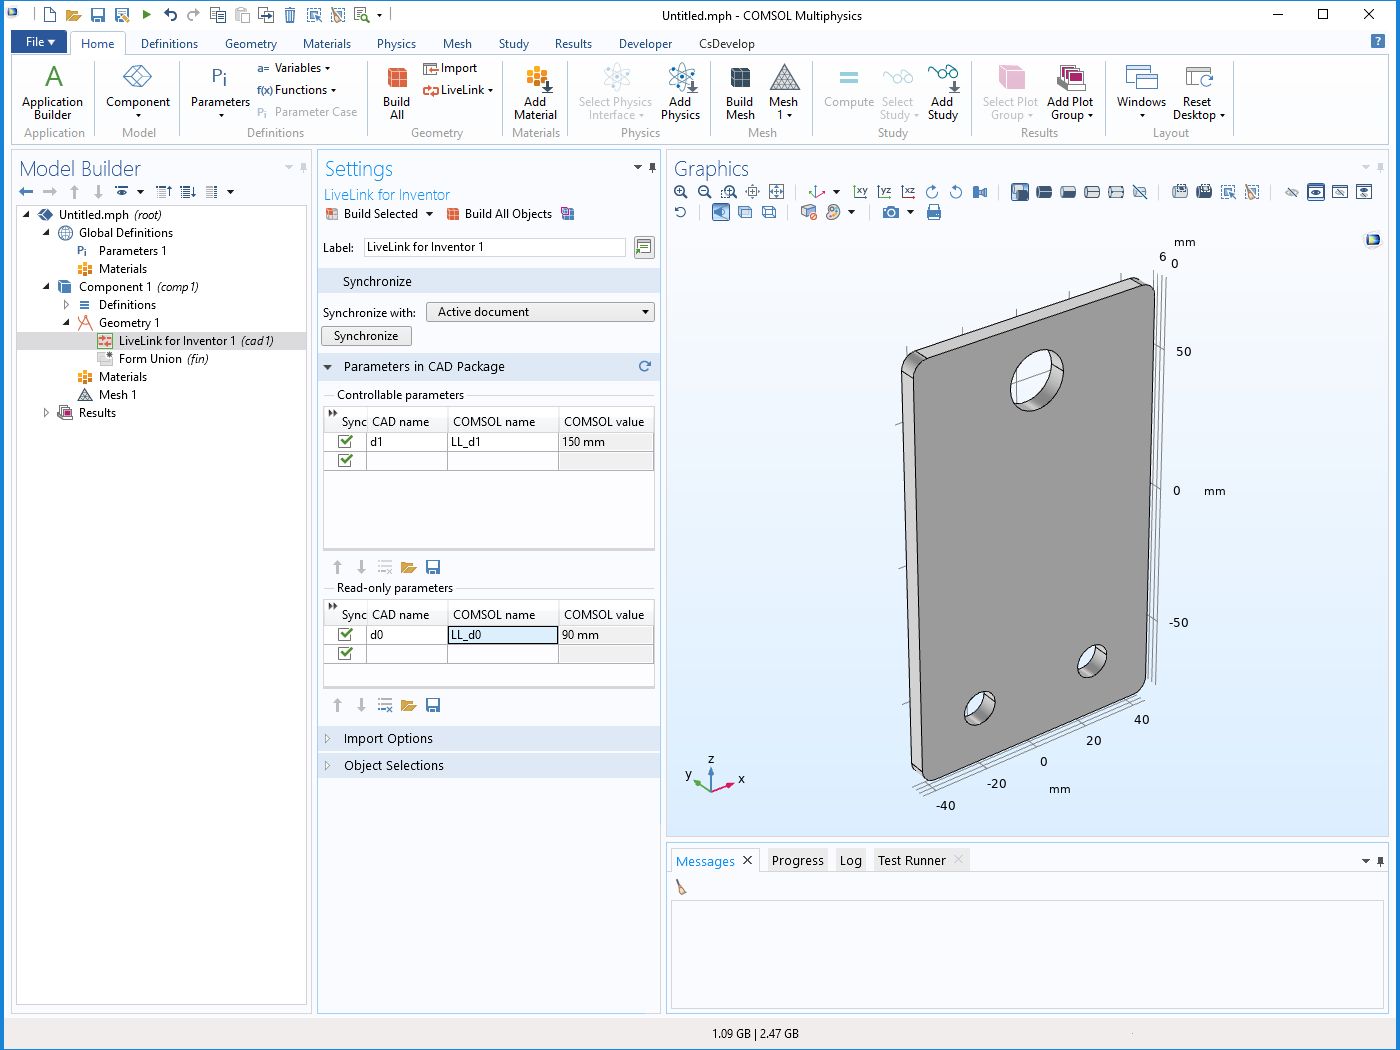Screen dimensions: 1400x1050
Task: Toggle Sync checkbox for read-only parameter d0
Action: 346,634
